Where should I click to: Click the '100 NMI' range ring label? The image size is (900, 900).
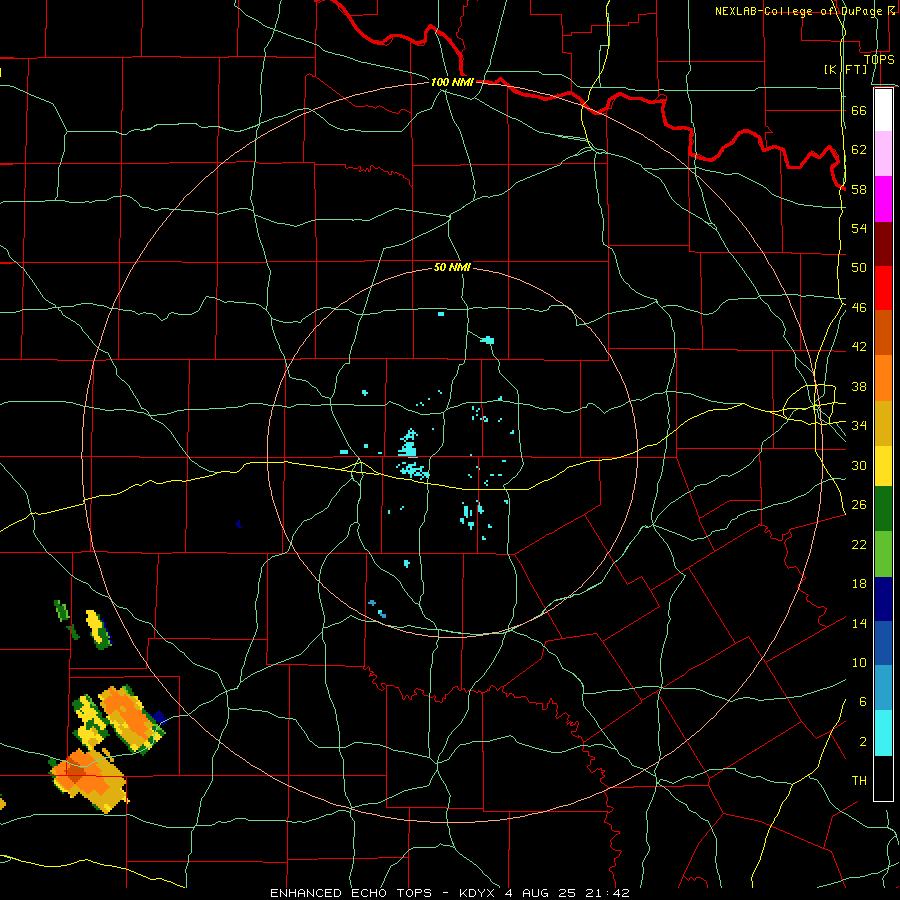coord(452,82)
